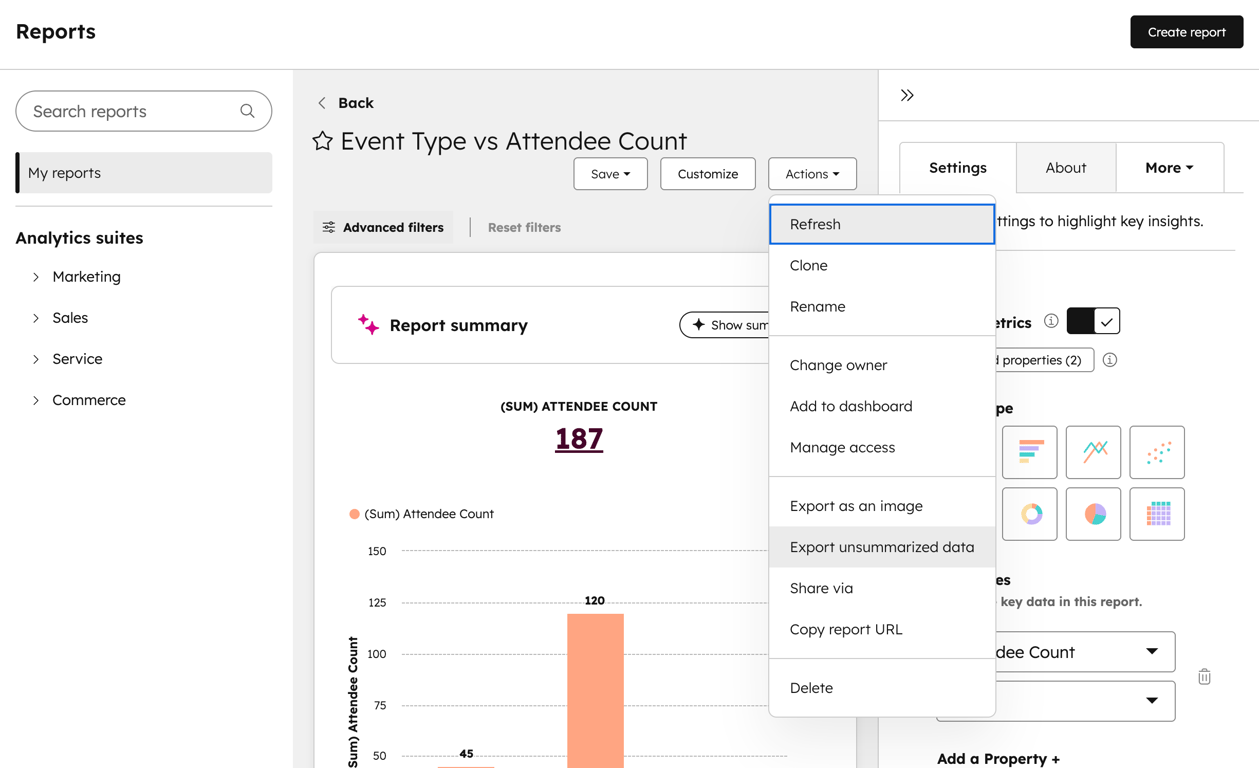This screenshot has height=768, width=1259.
Task: Open My reports in sidebar
Action: click(144, 173)
